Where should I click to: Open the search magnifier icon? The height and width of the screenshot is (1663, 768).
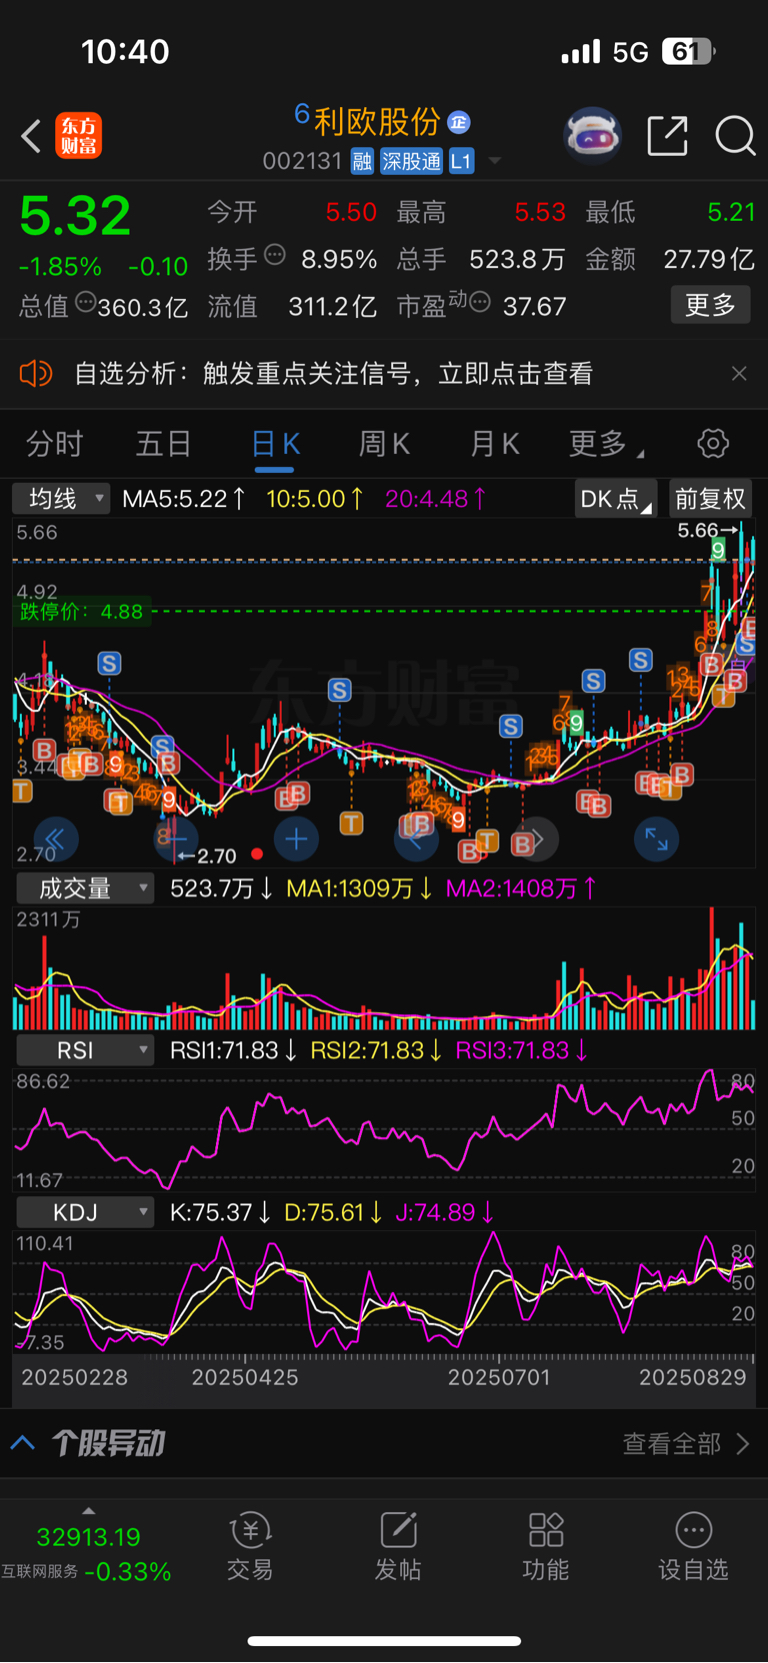(735, 135)
